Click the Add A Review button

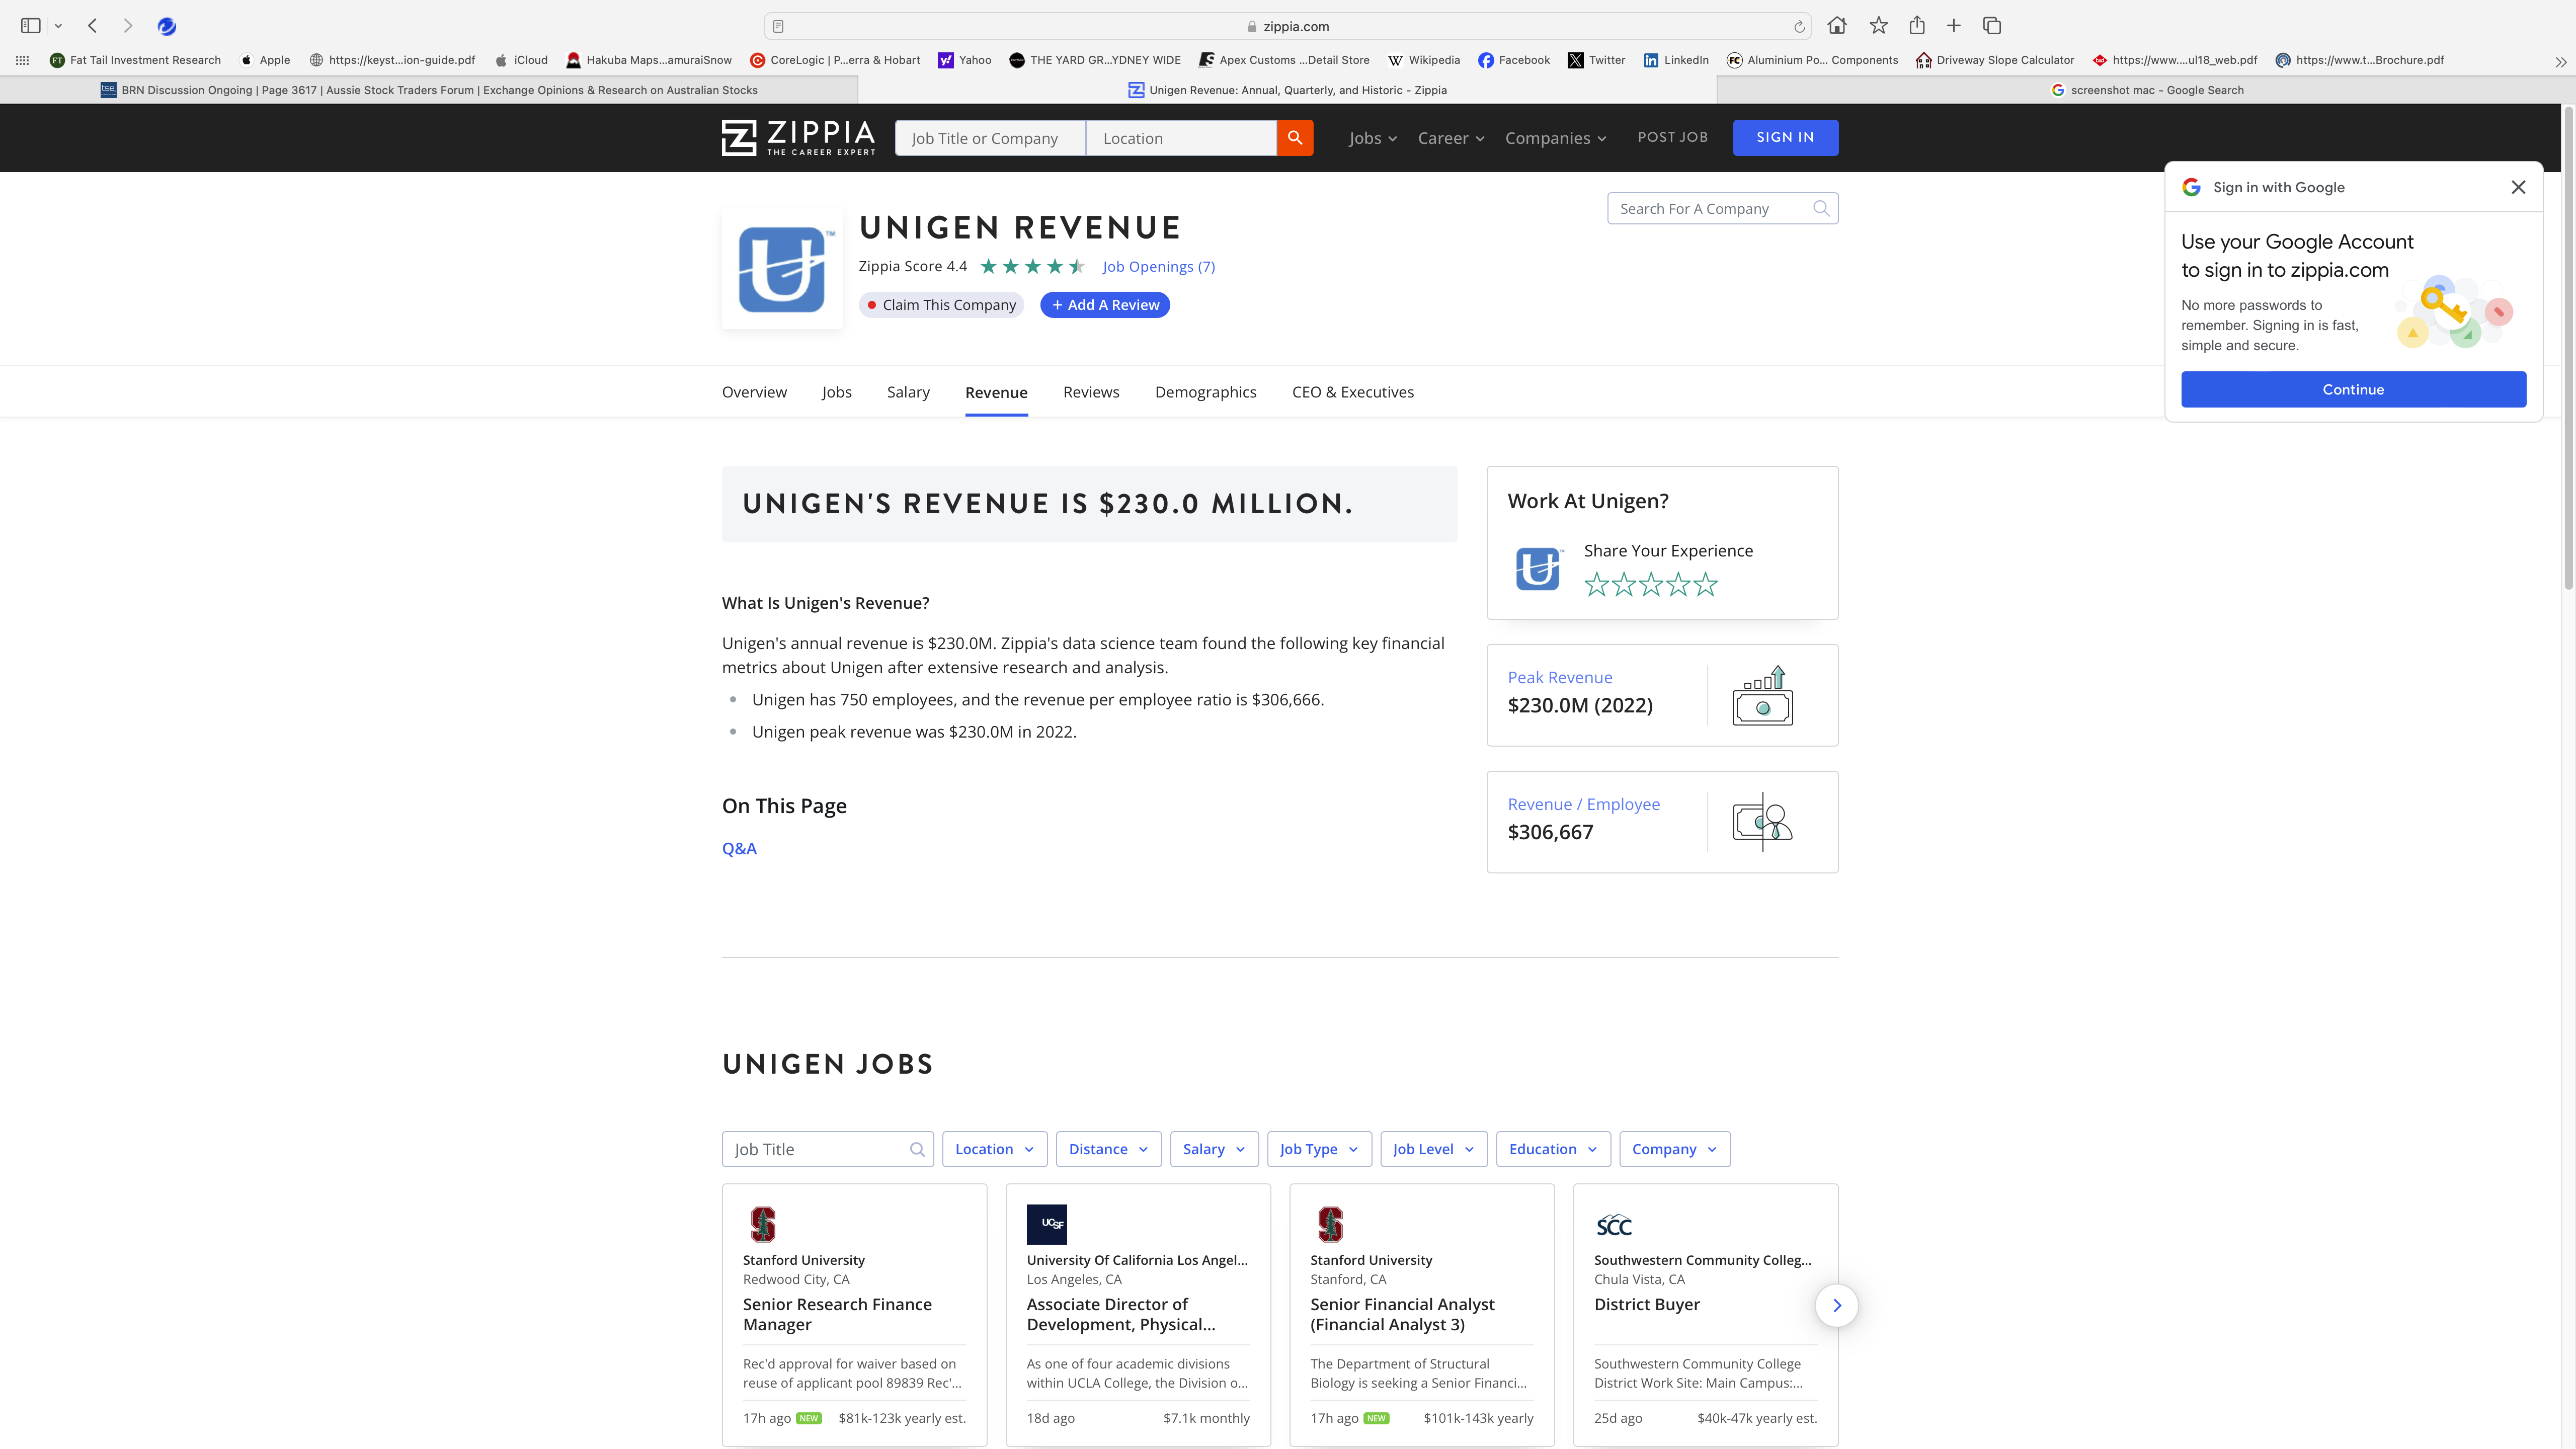tap(1105, 306)
